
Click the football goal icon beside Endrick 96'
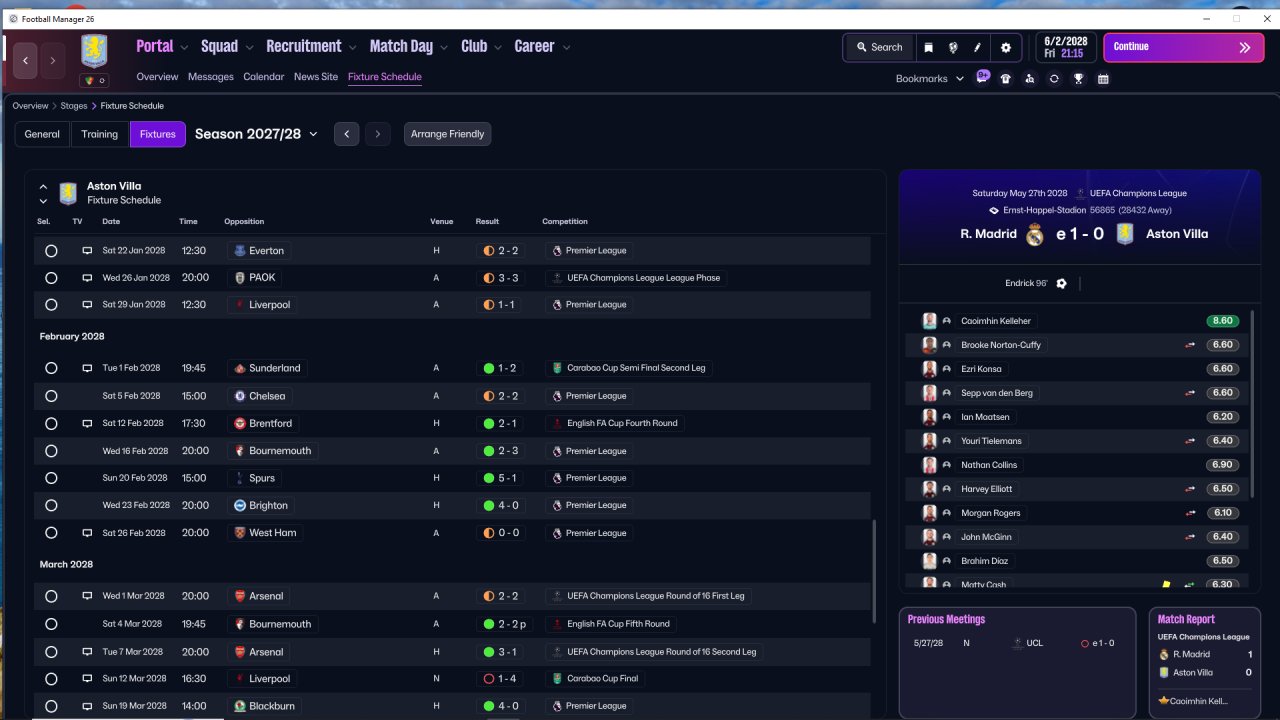(1061, 283)
